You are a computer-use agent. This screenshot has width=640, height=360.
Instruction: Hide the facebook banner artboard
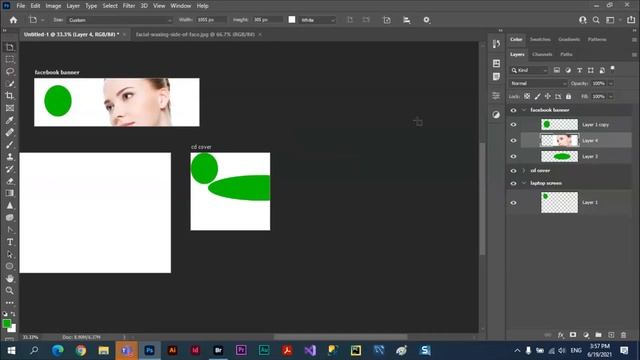513,110
